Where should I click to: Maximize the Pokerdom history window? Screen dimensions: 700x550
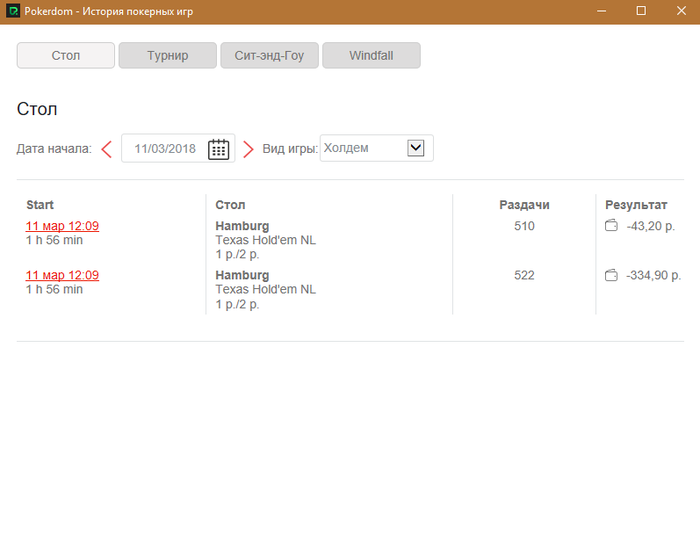tap(641, 11)
